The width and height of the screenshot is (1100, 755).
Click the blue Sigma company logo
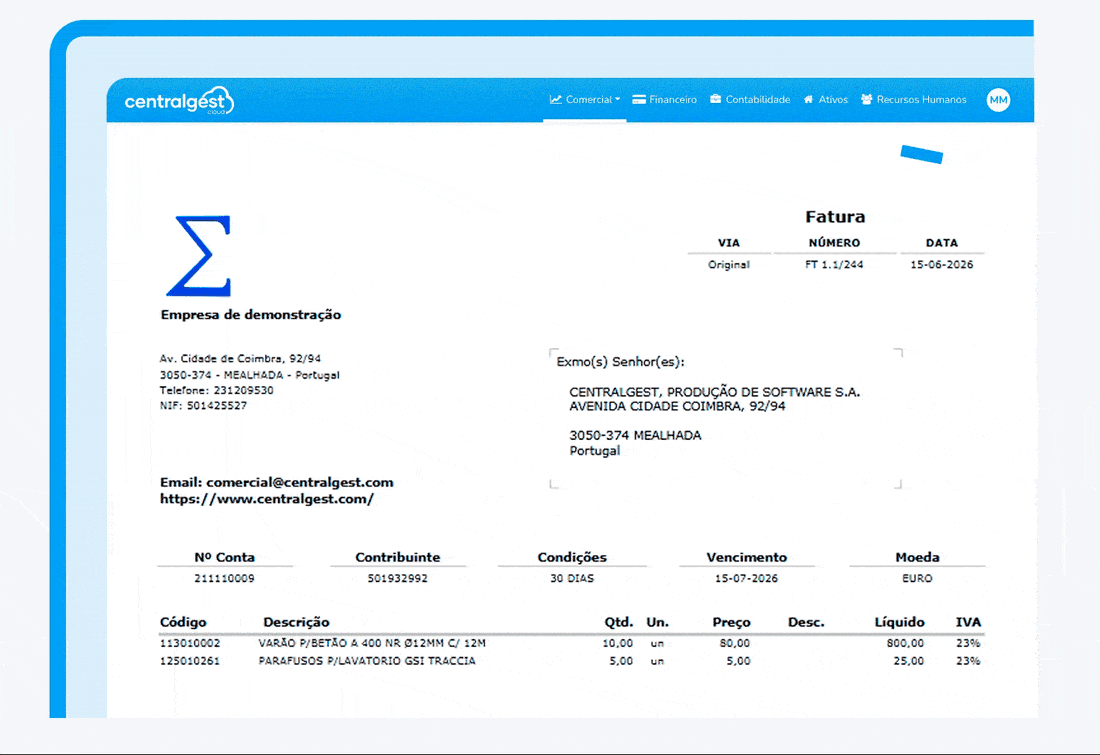(x=199, y=255)
